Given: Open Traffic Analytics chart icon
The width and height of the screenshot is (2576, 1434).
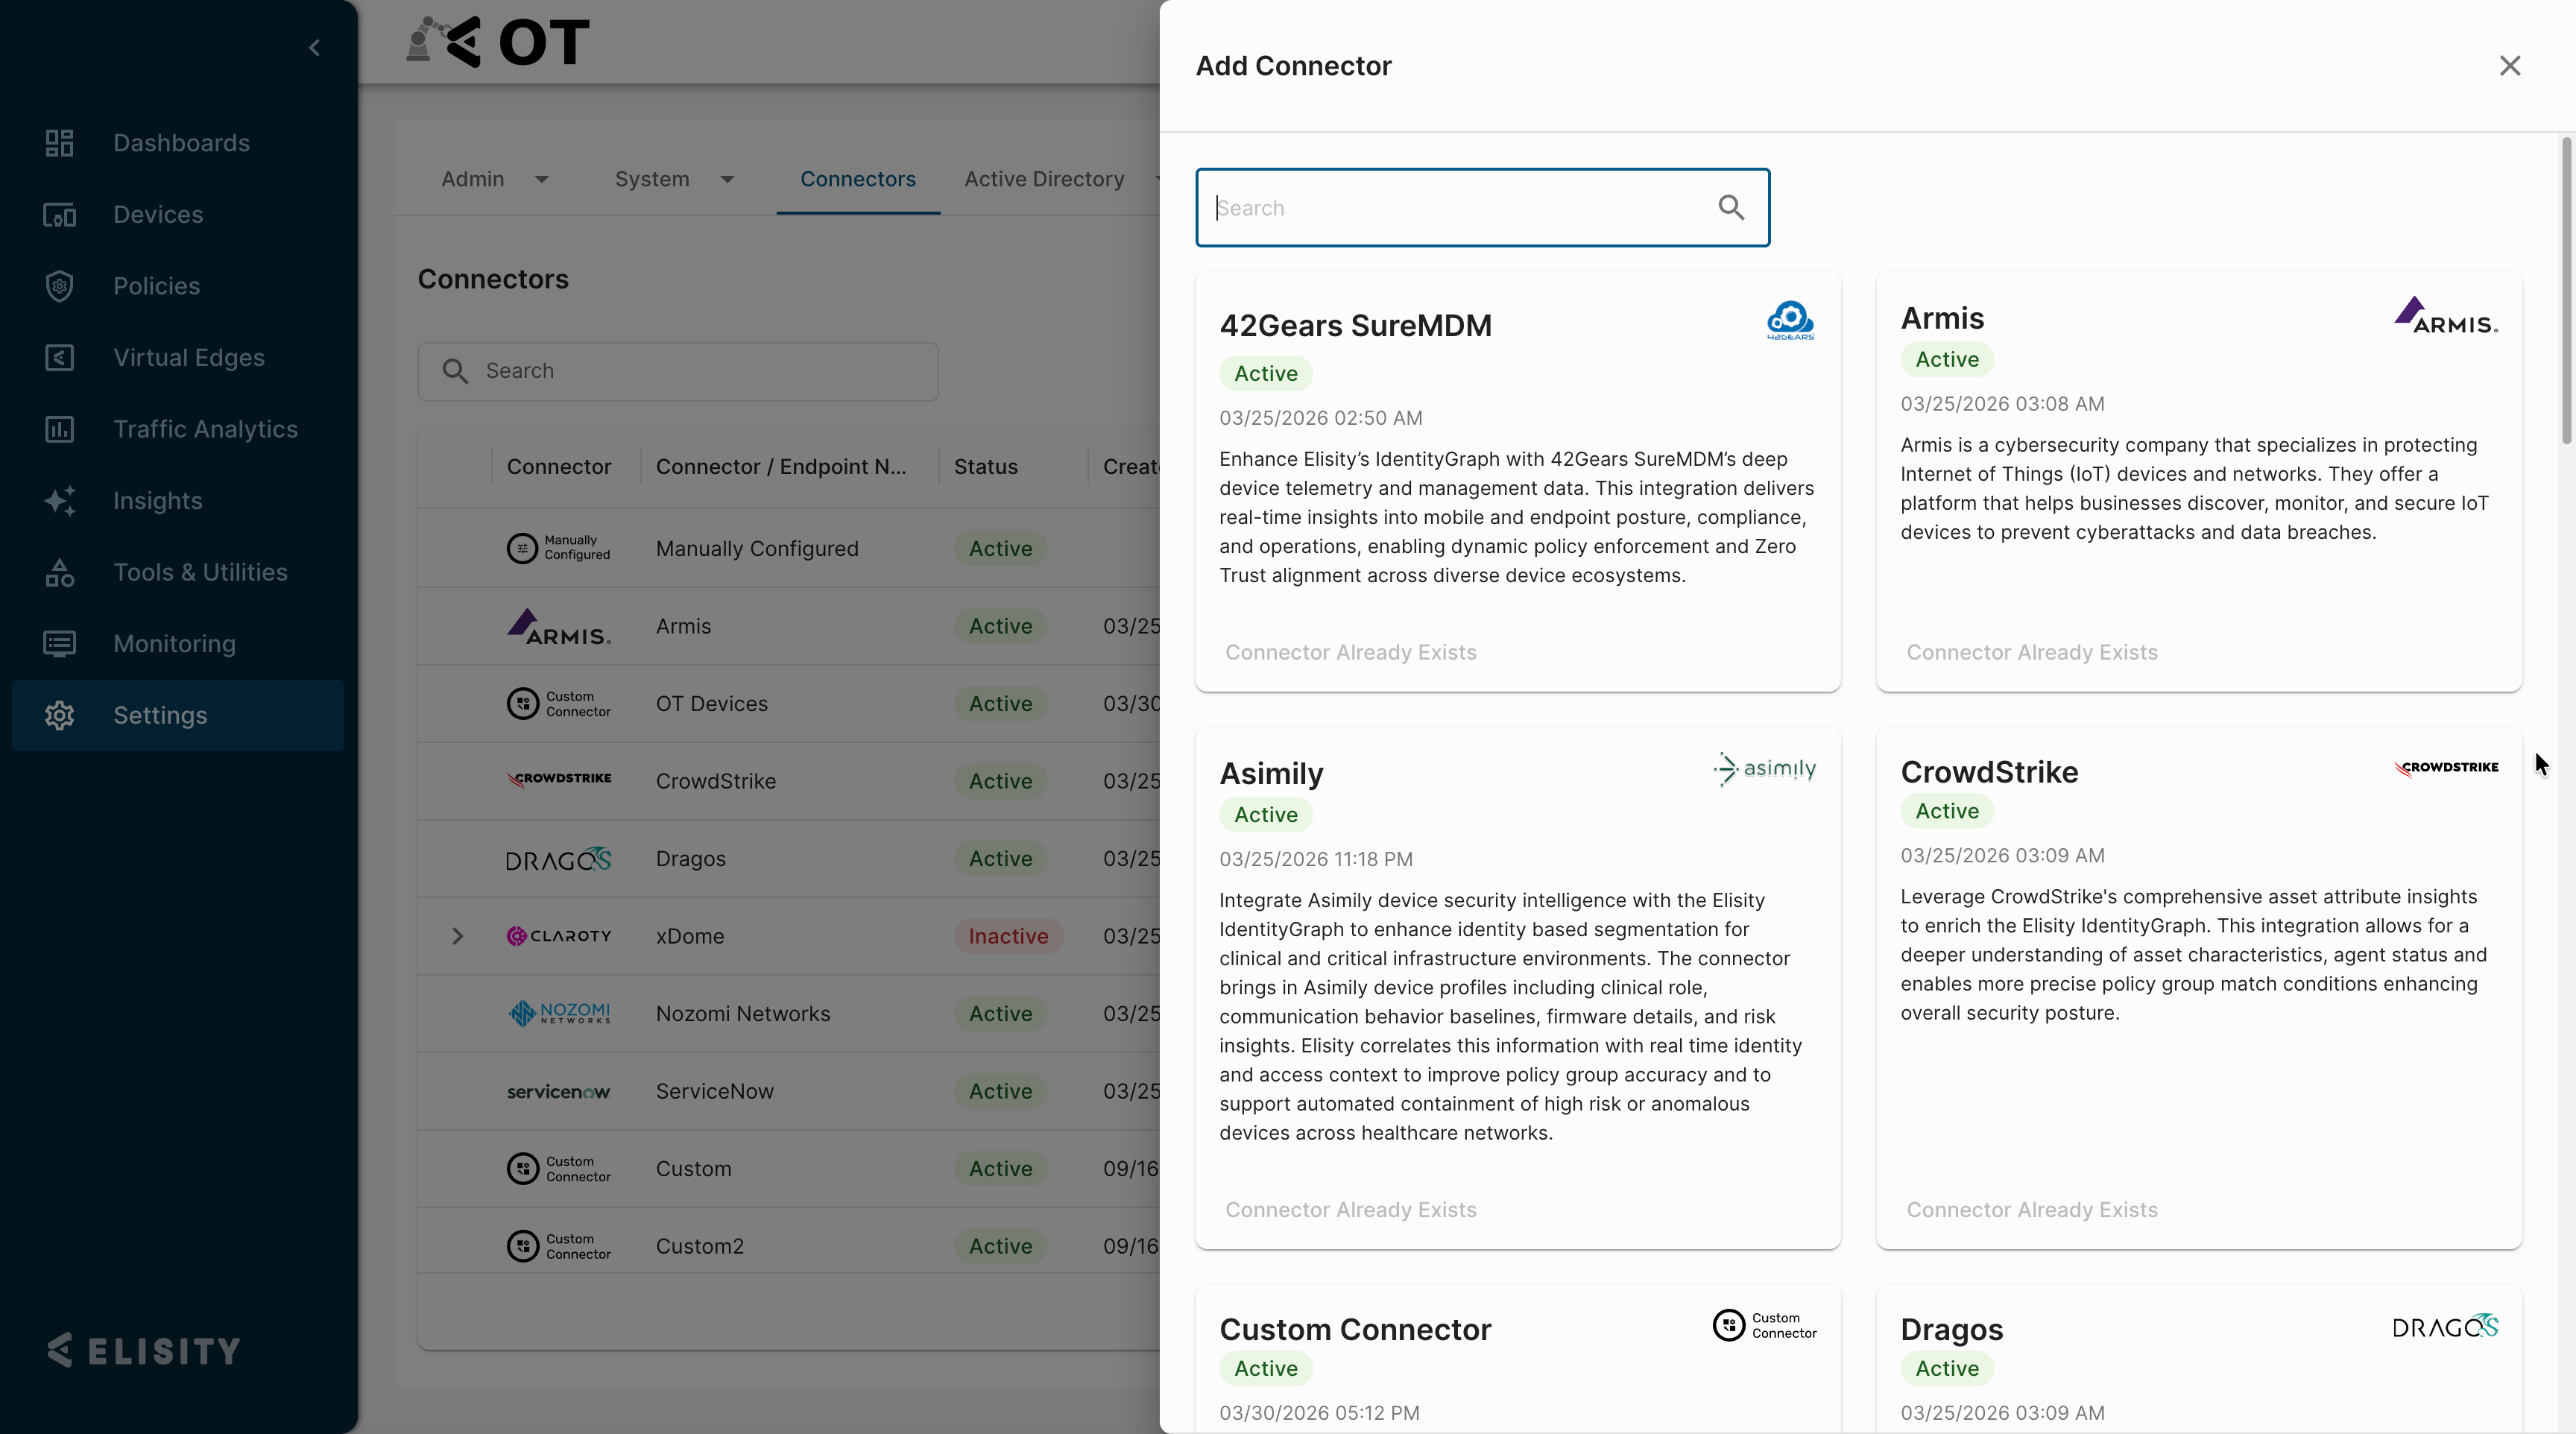Looking at the screenshot, I should tap(59, 429).
